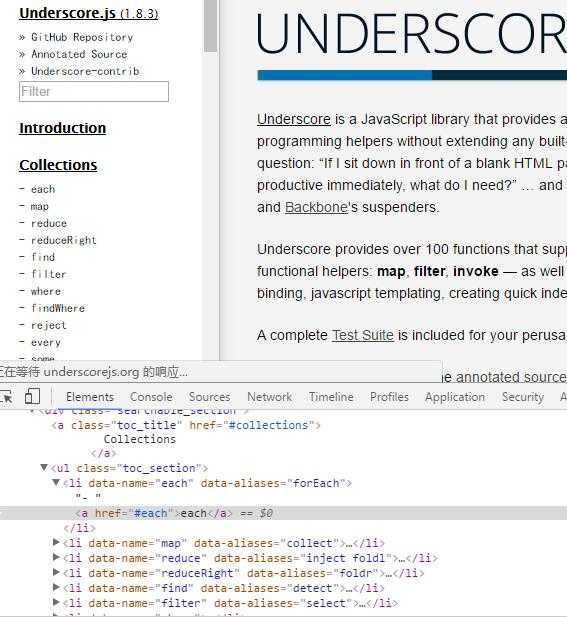The width and height of the screenshot is (567, 617).
Task: Expand the li data-name reduce node
Action: 56,558
